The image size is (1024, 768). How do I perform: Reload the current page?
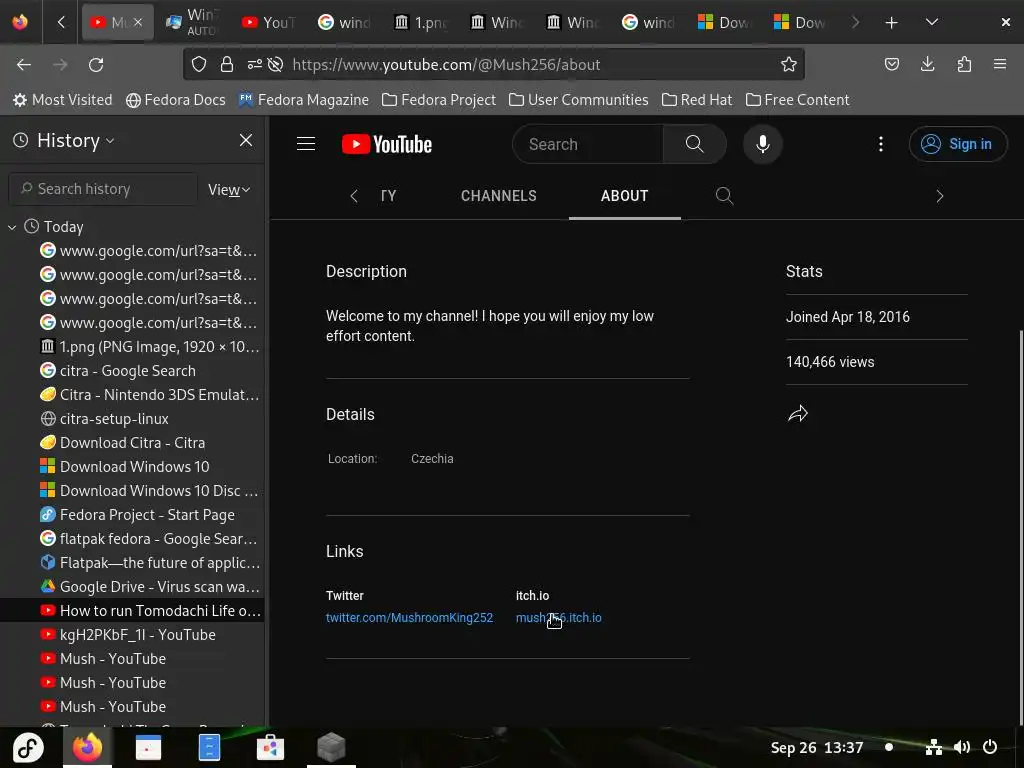pos(96,65)
